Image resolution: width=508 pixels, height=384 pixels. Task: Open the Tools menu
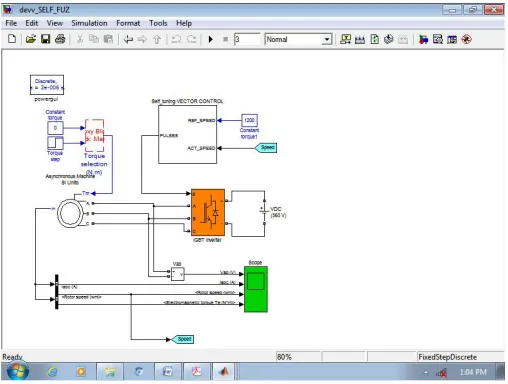(x=158, y=23)
